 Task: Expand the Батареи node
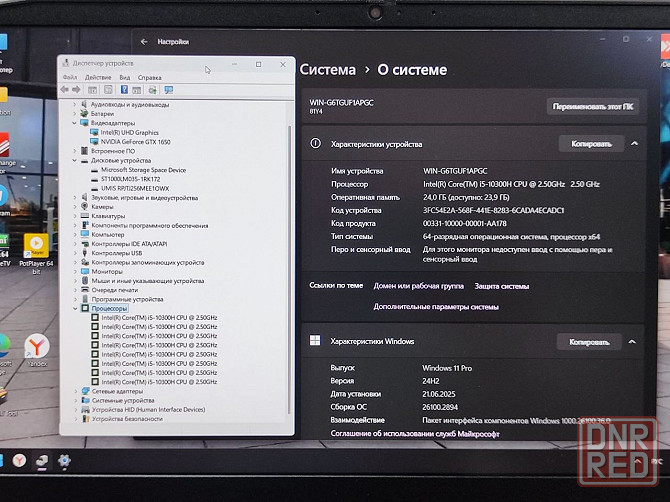pyautogui.click(x=74, y=114)
